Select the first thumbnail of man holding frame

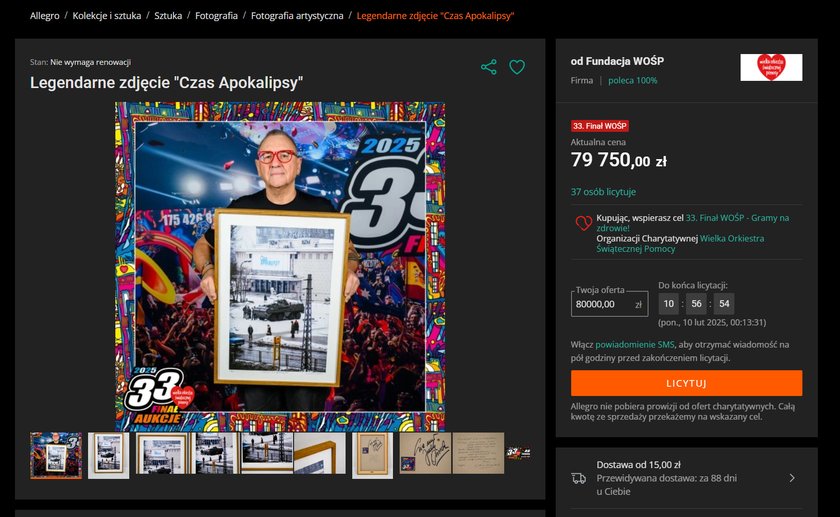click(56, 455)
